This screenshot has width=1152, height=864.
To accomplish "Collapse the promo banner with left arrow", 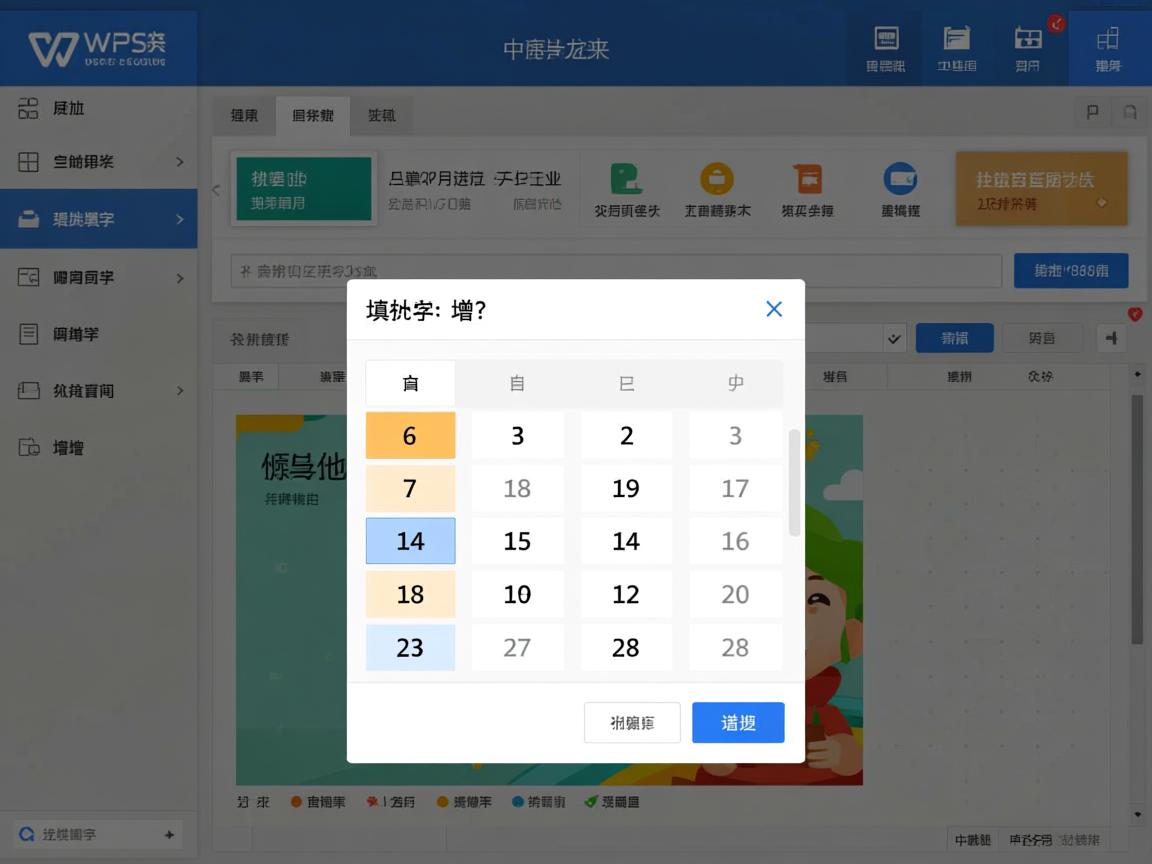I will [216, 188].
